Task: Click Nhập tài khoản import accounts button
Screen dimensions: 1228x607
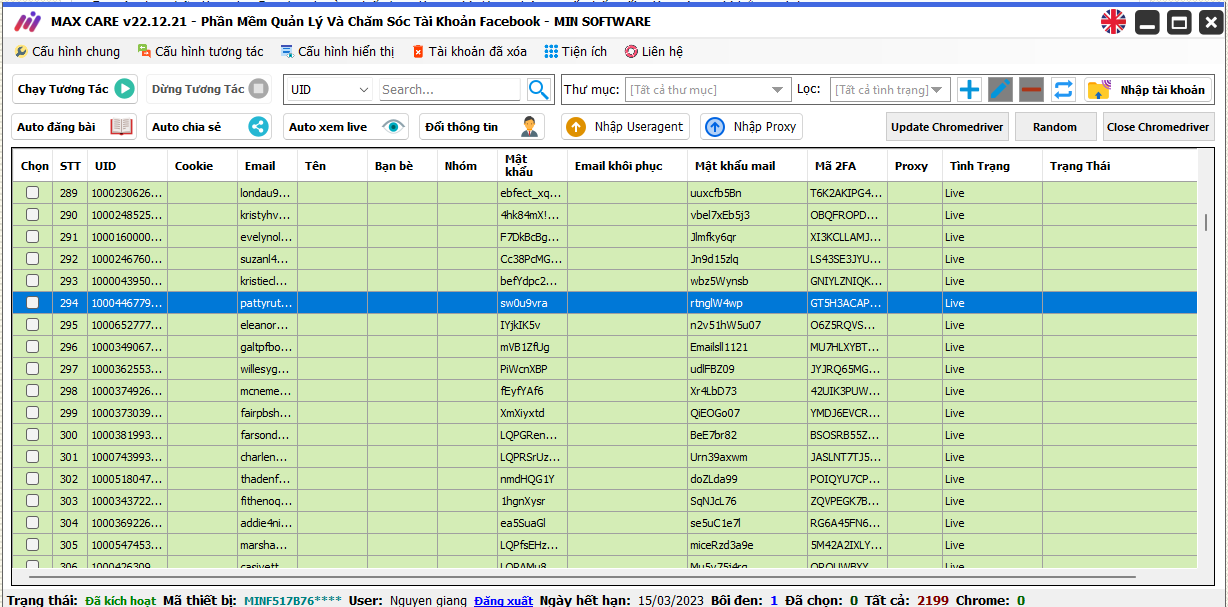Action: pyautogui.click(x=1148, y=89)
